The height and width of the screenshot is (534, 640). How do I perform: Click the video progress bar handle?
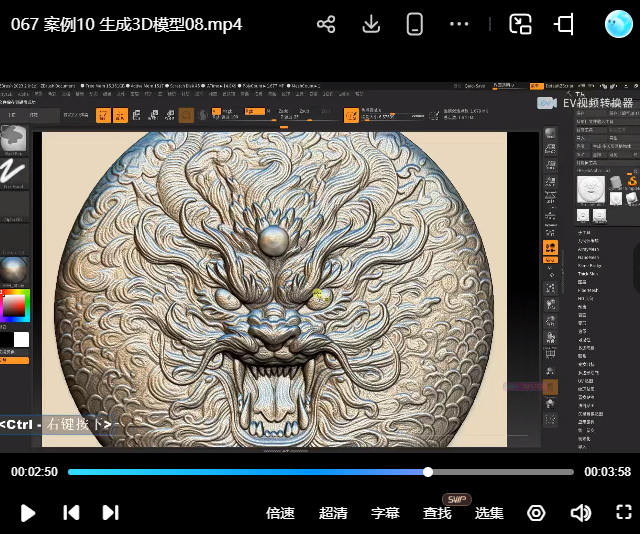[428, 472]
